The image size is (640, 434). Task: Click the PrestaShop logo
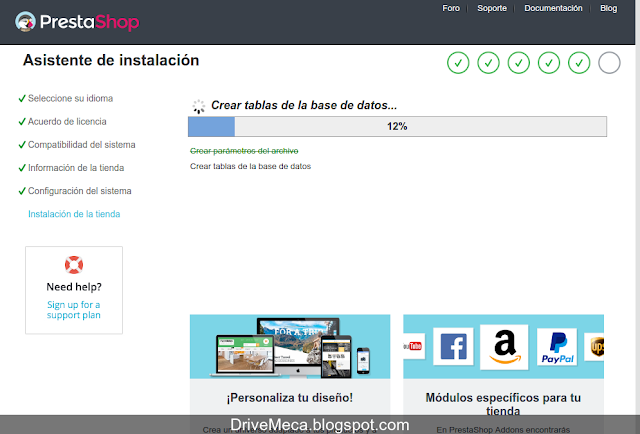(x=77, y=22)
